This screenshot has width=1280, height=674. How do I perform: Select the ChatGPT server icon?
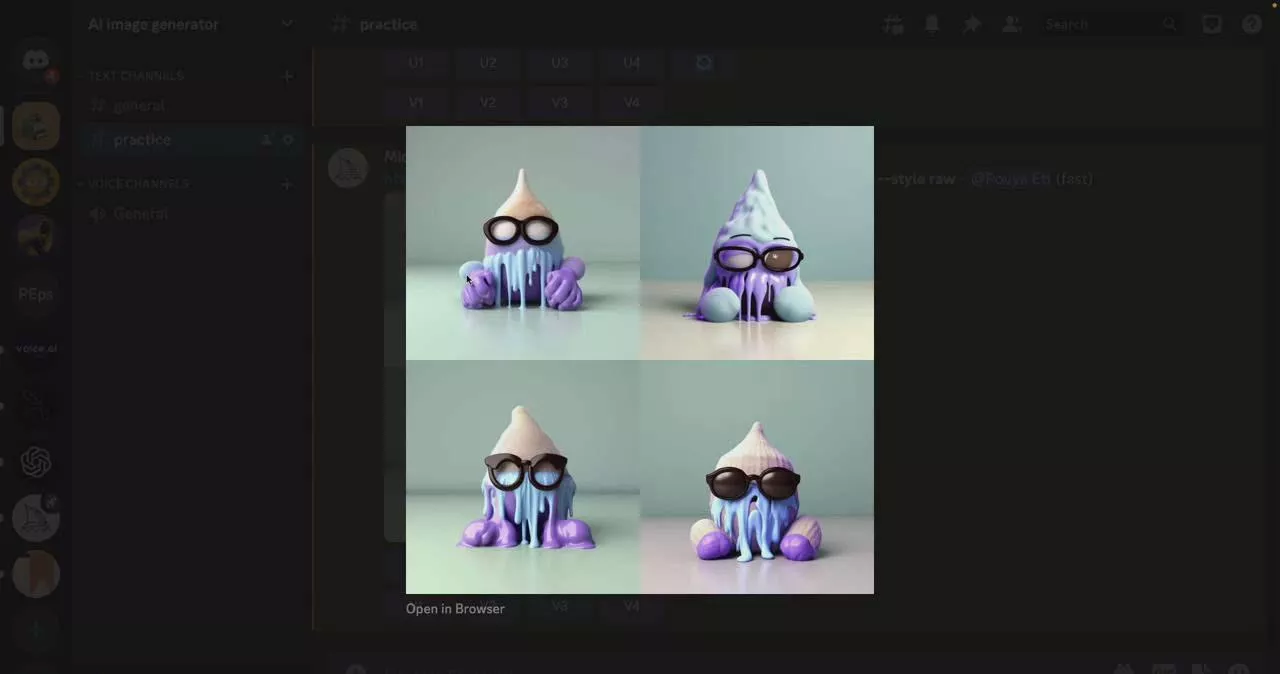pos(36,461)
